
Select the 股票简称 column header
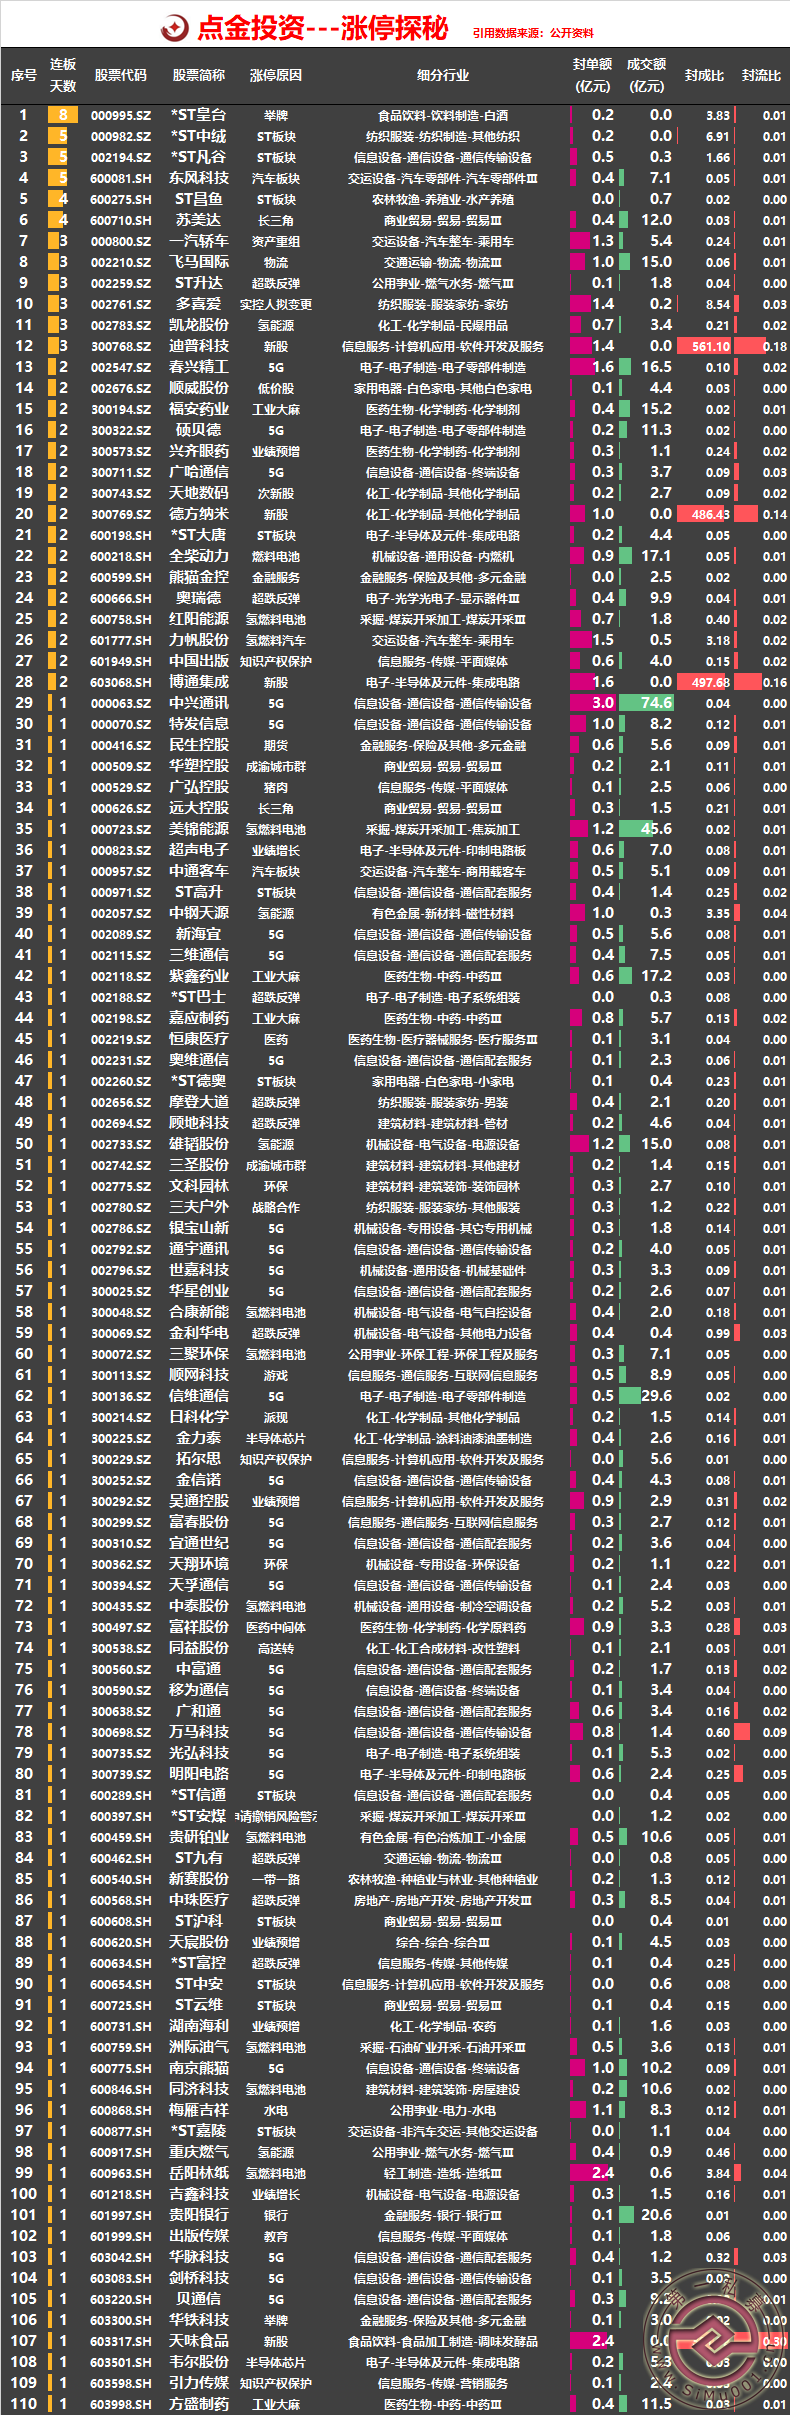(199, 75)
